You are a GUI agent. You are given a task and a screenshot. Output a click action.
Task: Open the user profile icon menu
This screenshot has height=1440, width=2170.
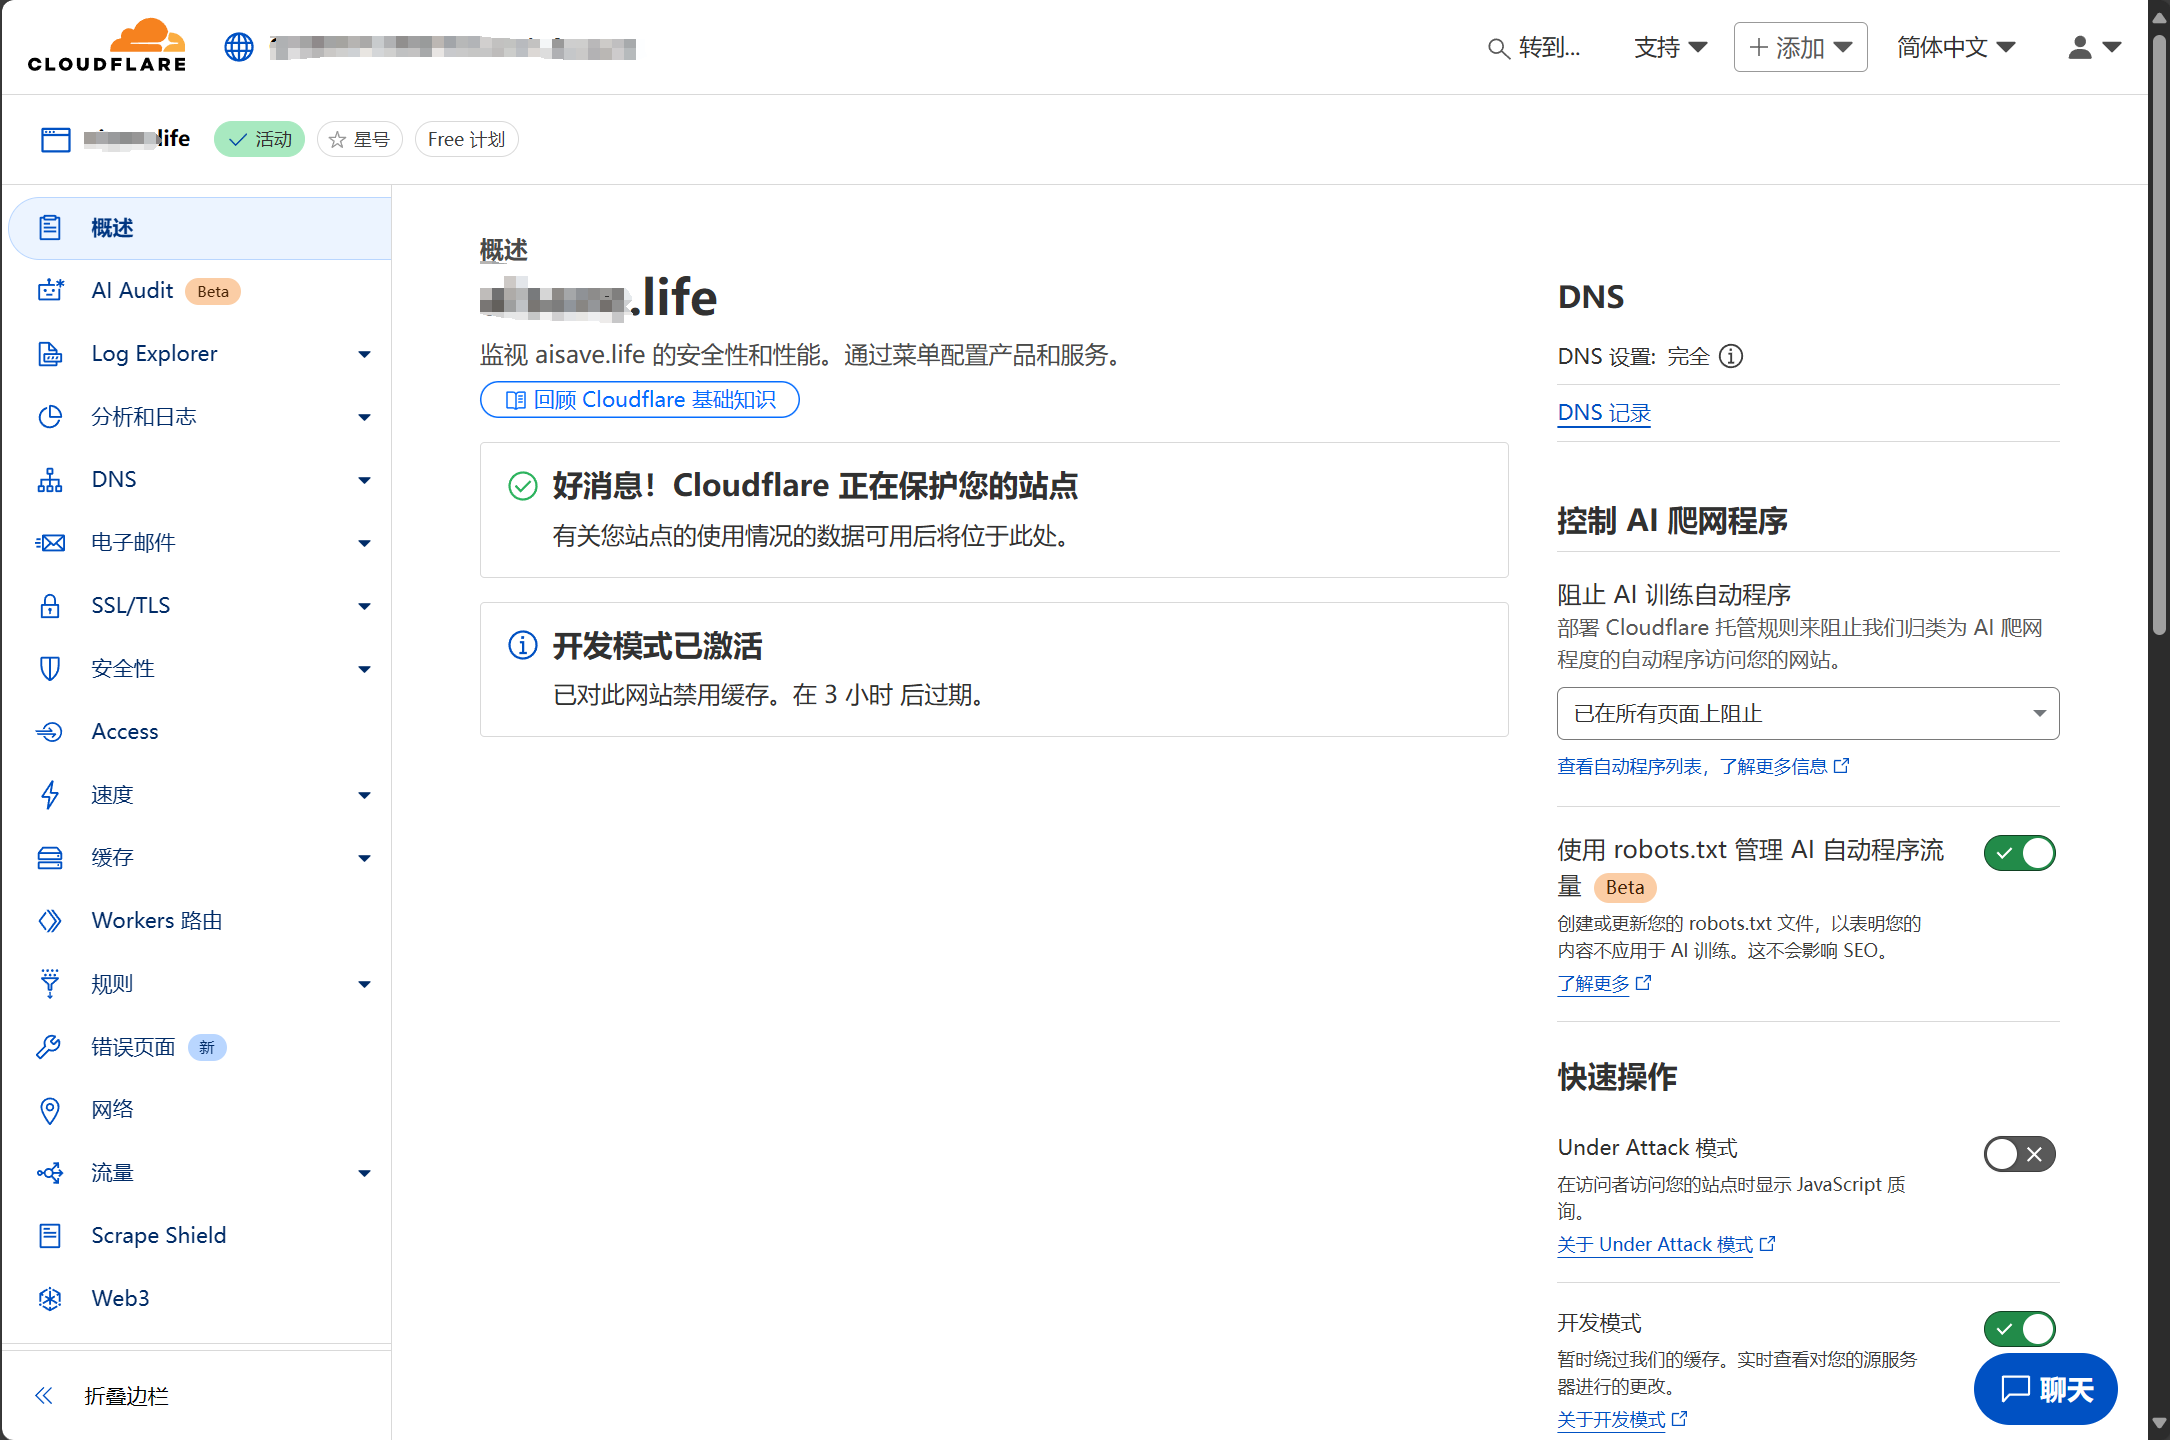pyautogui.click(x=2094, y=47)
